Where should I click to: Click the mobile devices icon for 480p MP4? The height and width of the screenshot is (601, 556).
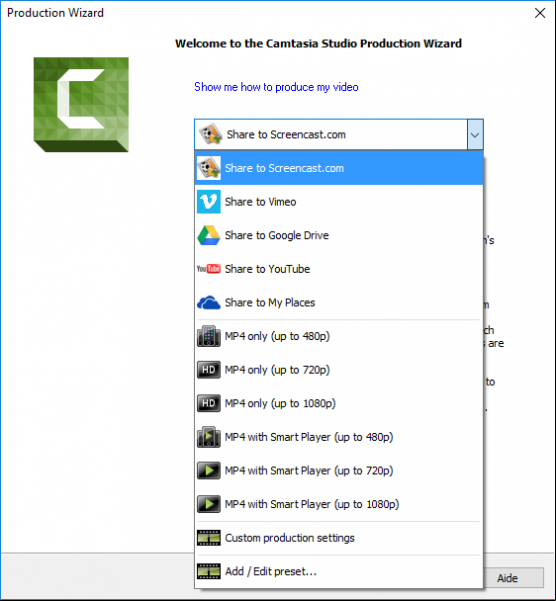[208, 336]
